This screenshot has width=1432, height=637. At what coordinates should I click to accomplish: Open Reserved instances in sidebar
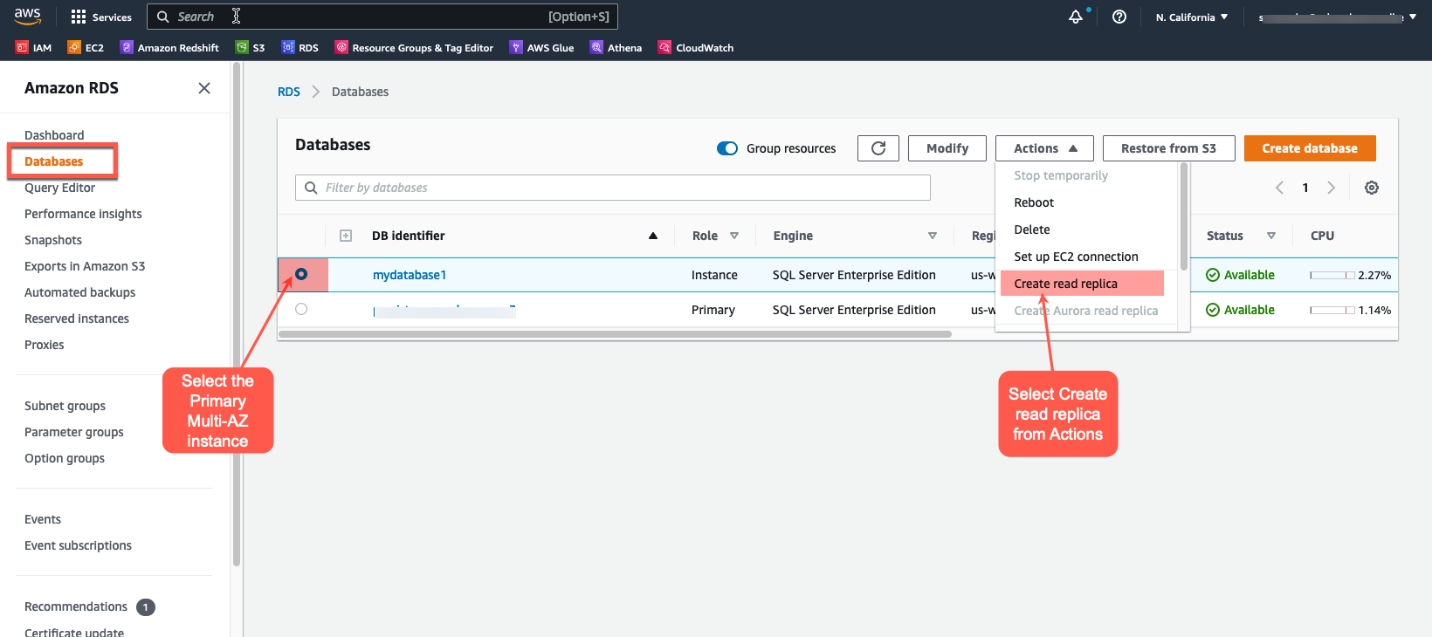point(77,318)
